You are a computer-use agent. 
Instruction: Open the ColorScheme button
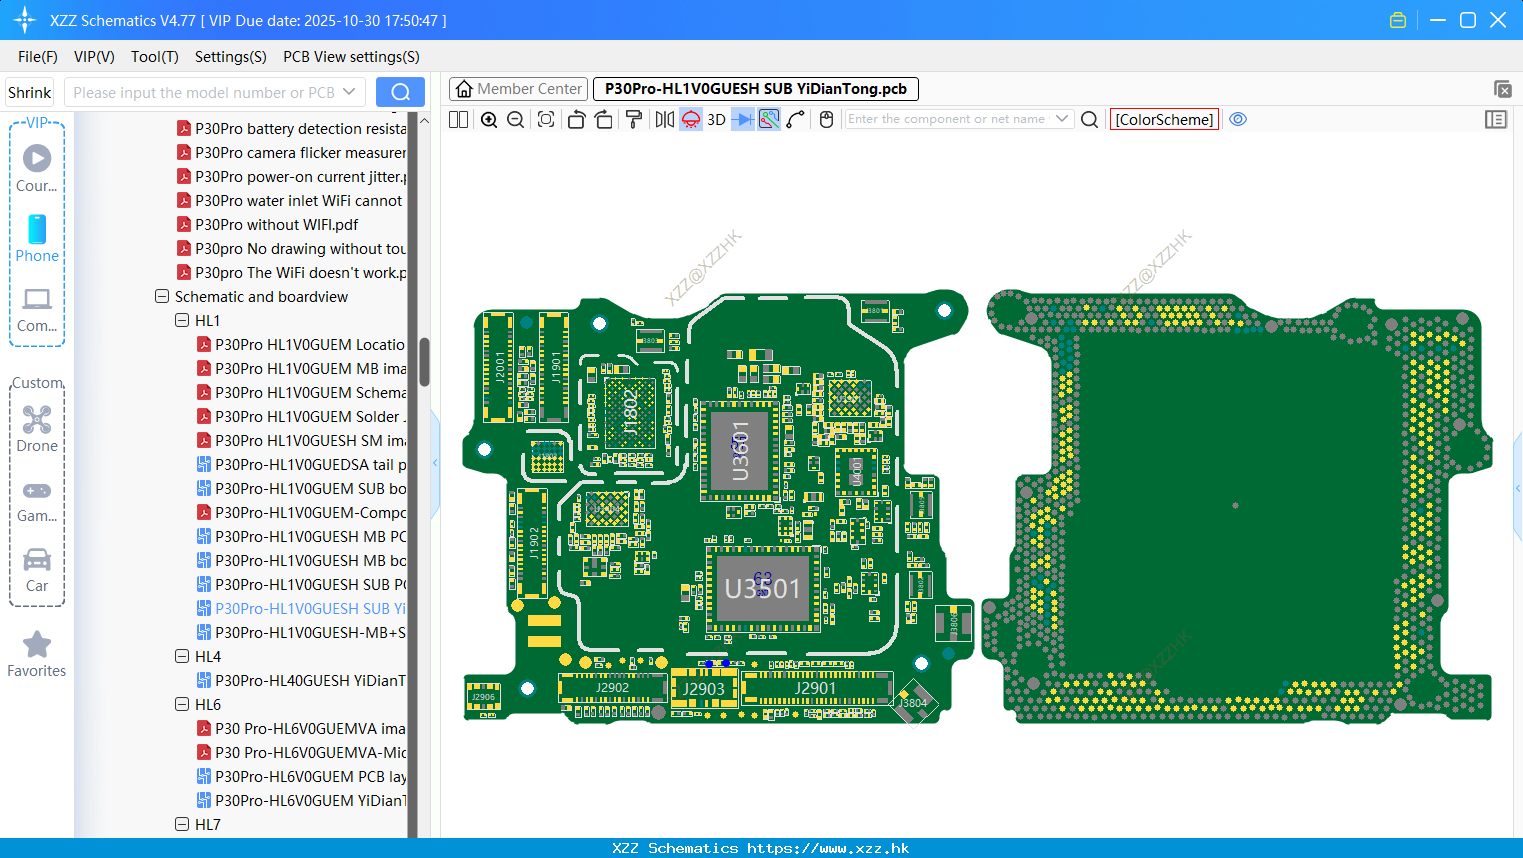(x=1164, y=119)
